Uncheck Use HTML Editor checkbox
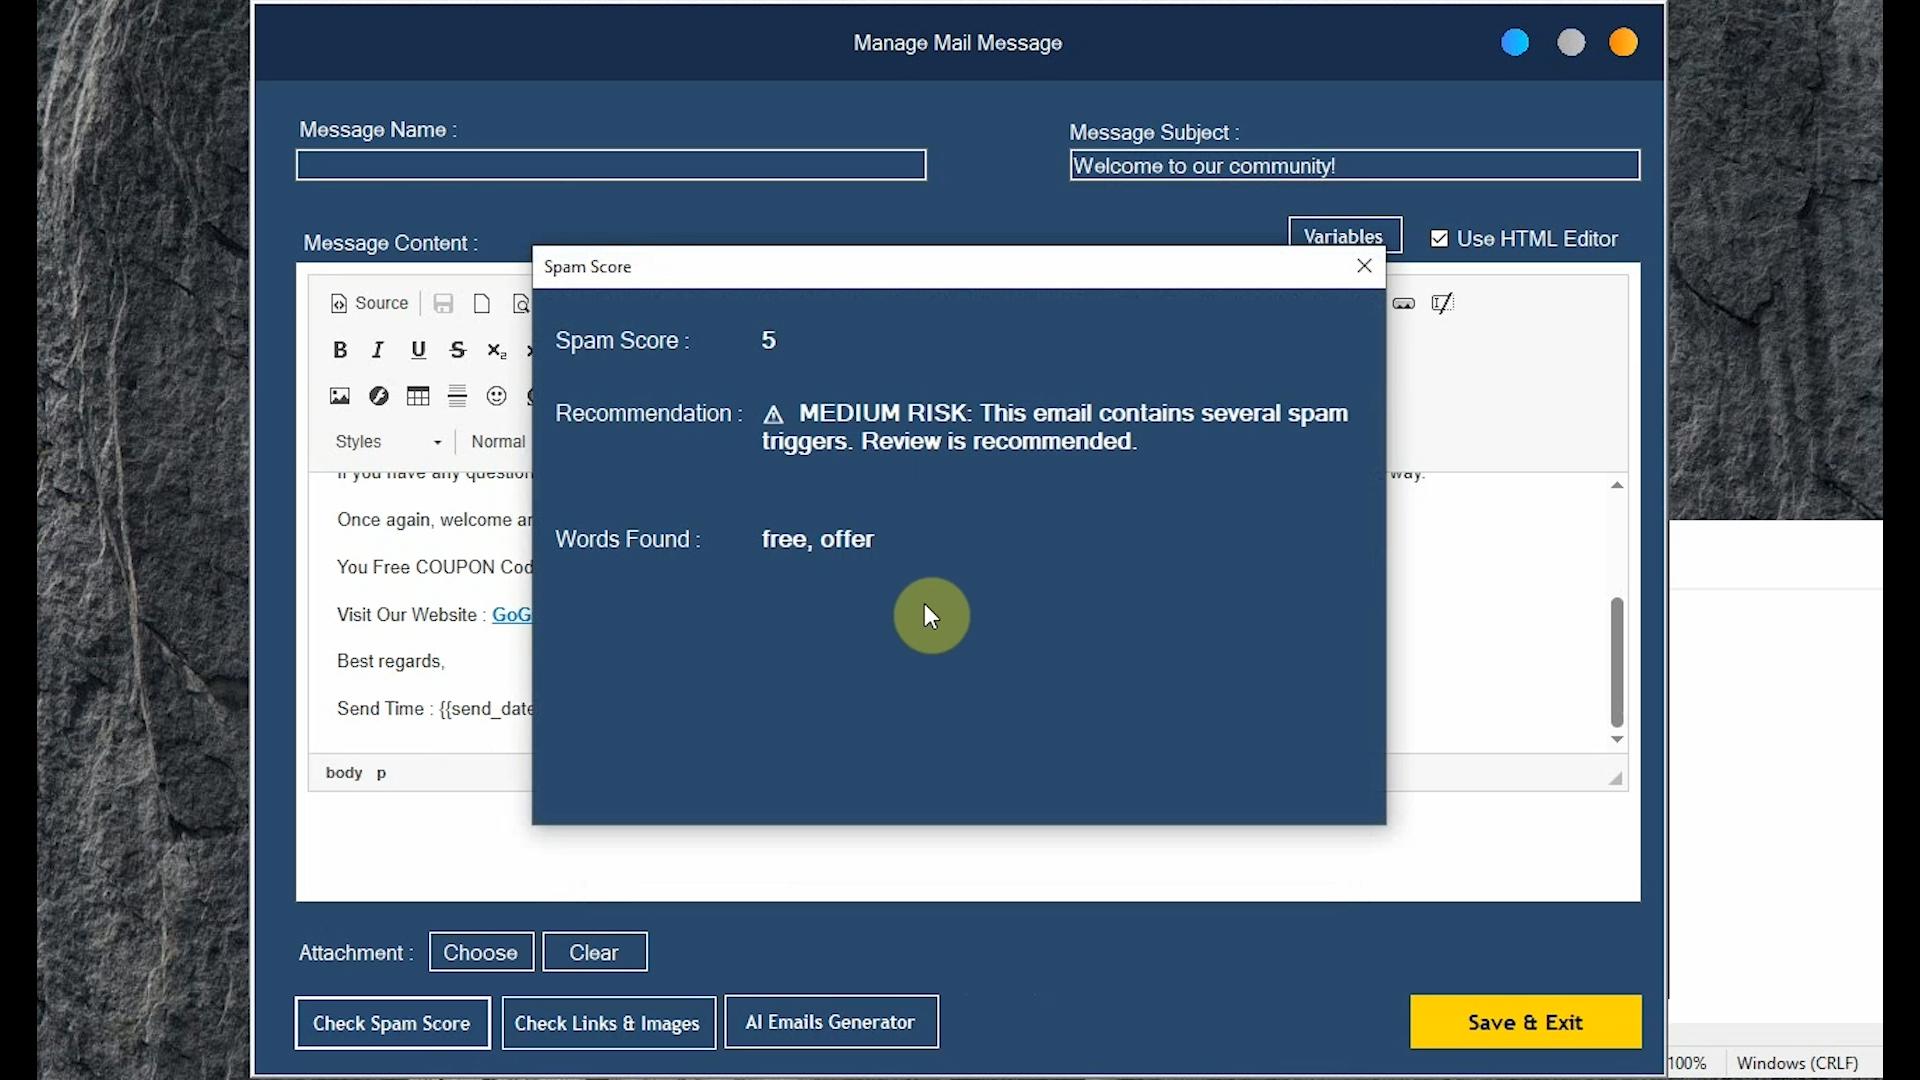 click(1439, 239)
